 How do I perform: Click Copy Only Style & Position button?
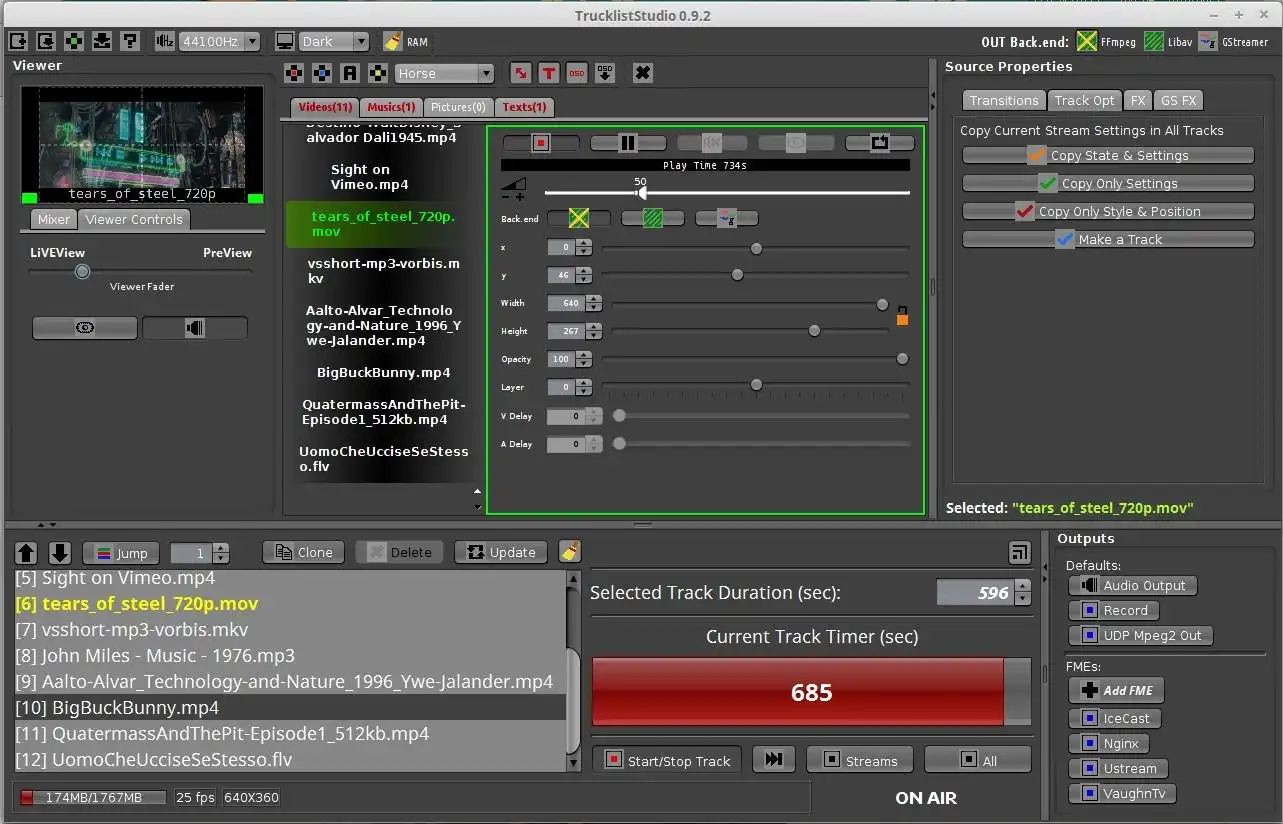click(1108, 211)
